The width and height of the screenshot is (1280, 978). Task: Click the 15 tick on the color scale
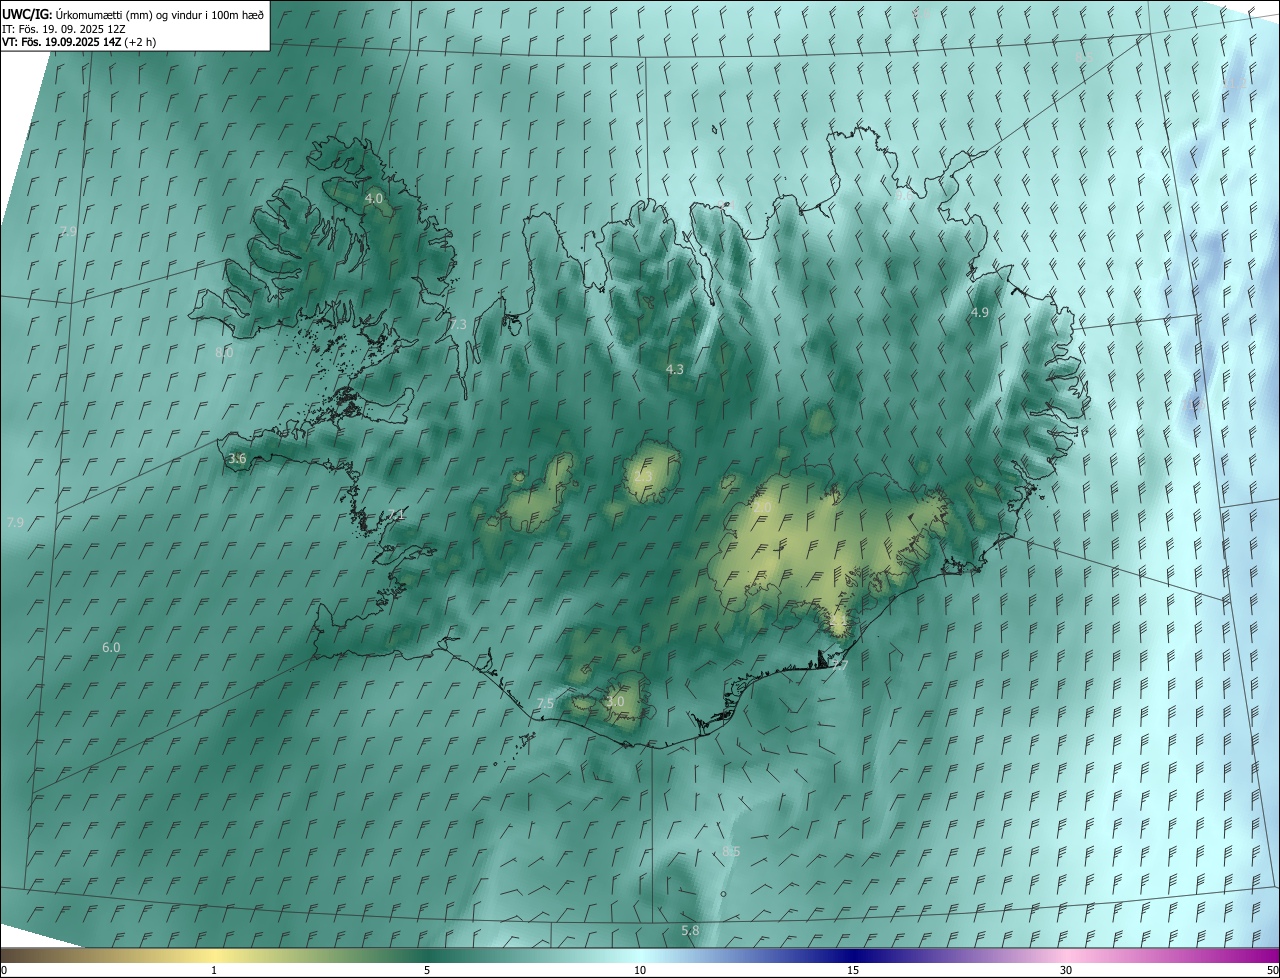click(853, 970)
